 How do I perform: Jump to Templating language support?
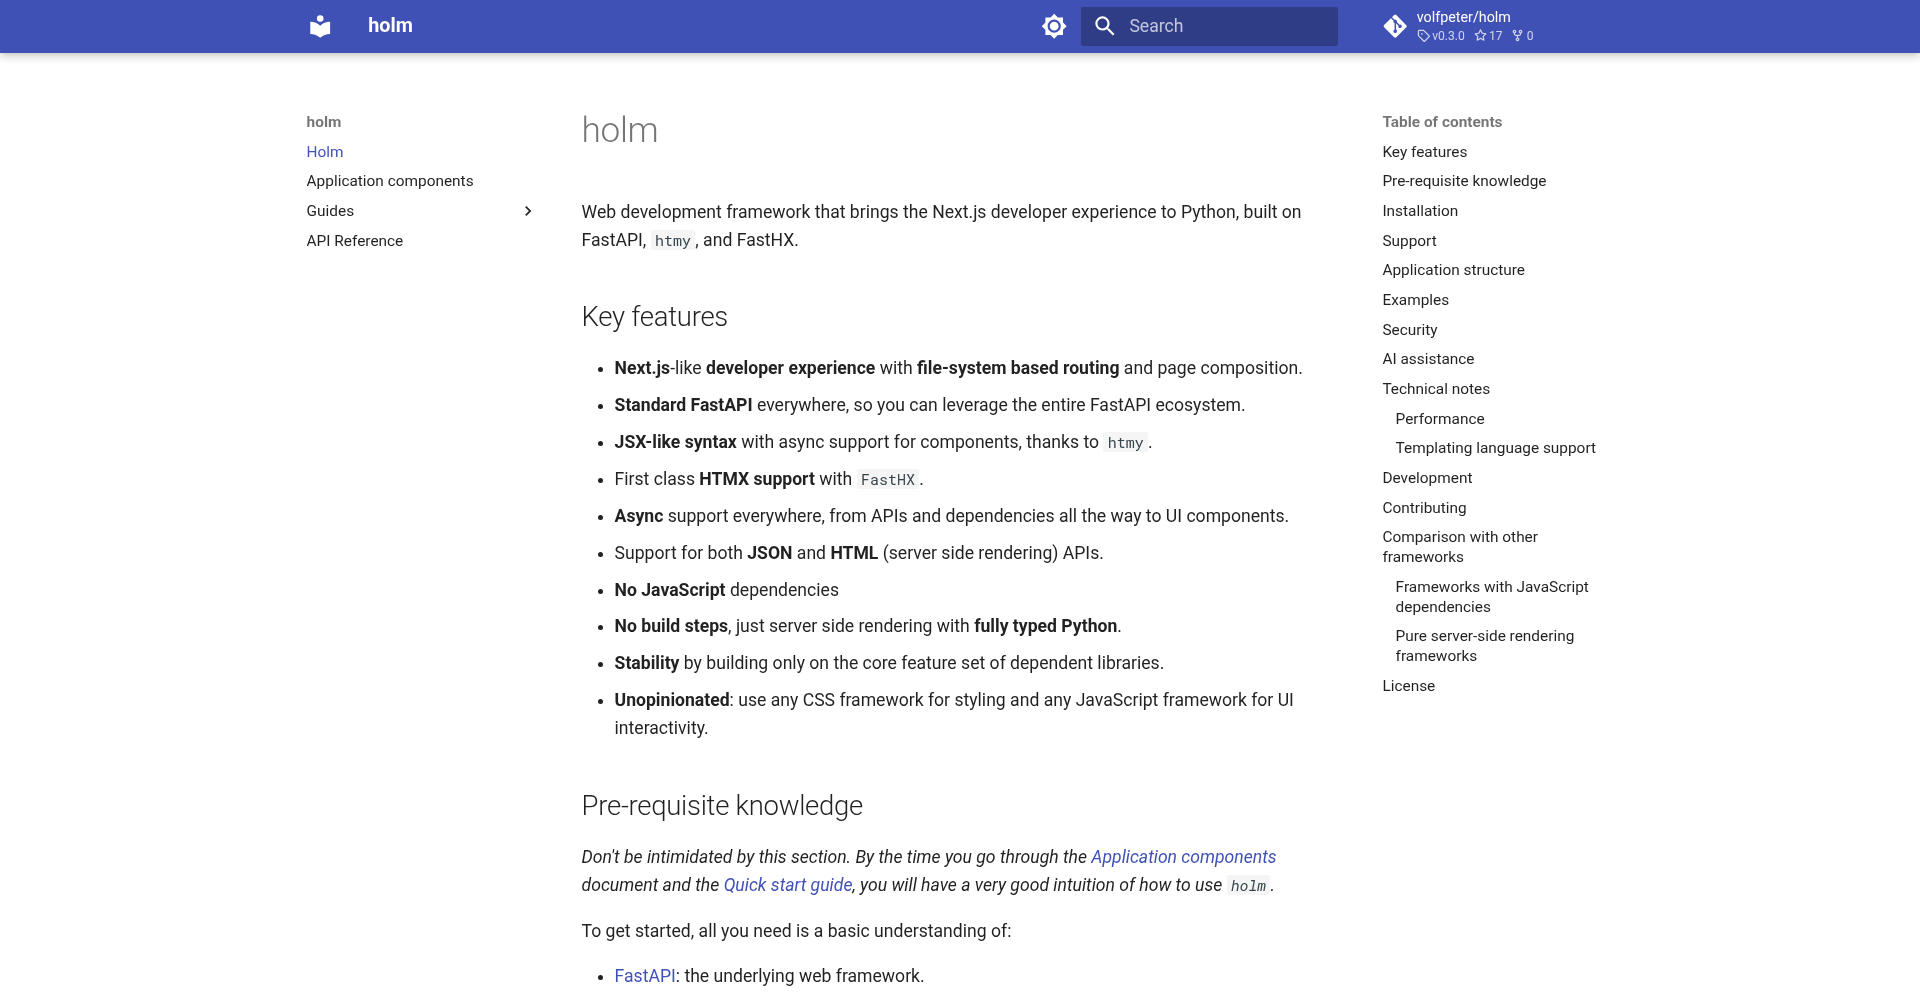[1494, 448]
